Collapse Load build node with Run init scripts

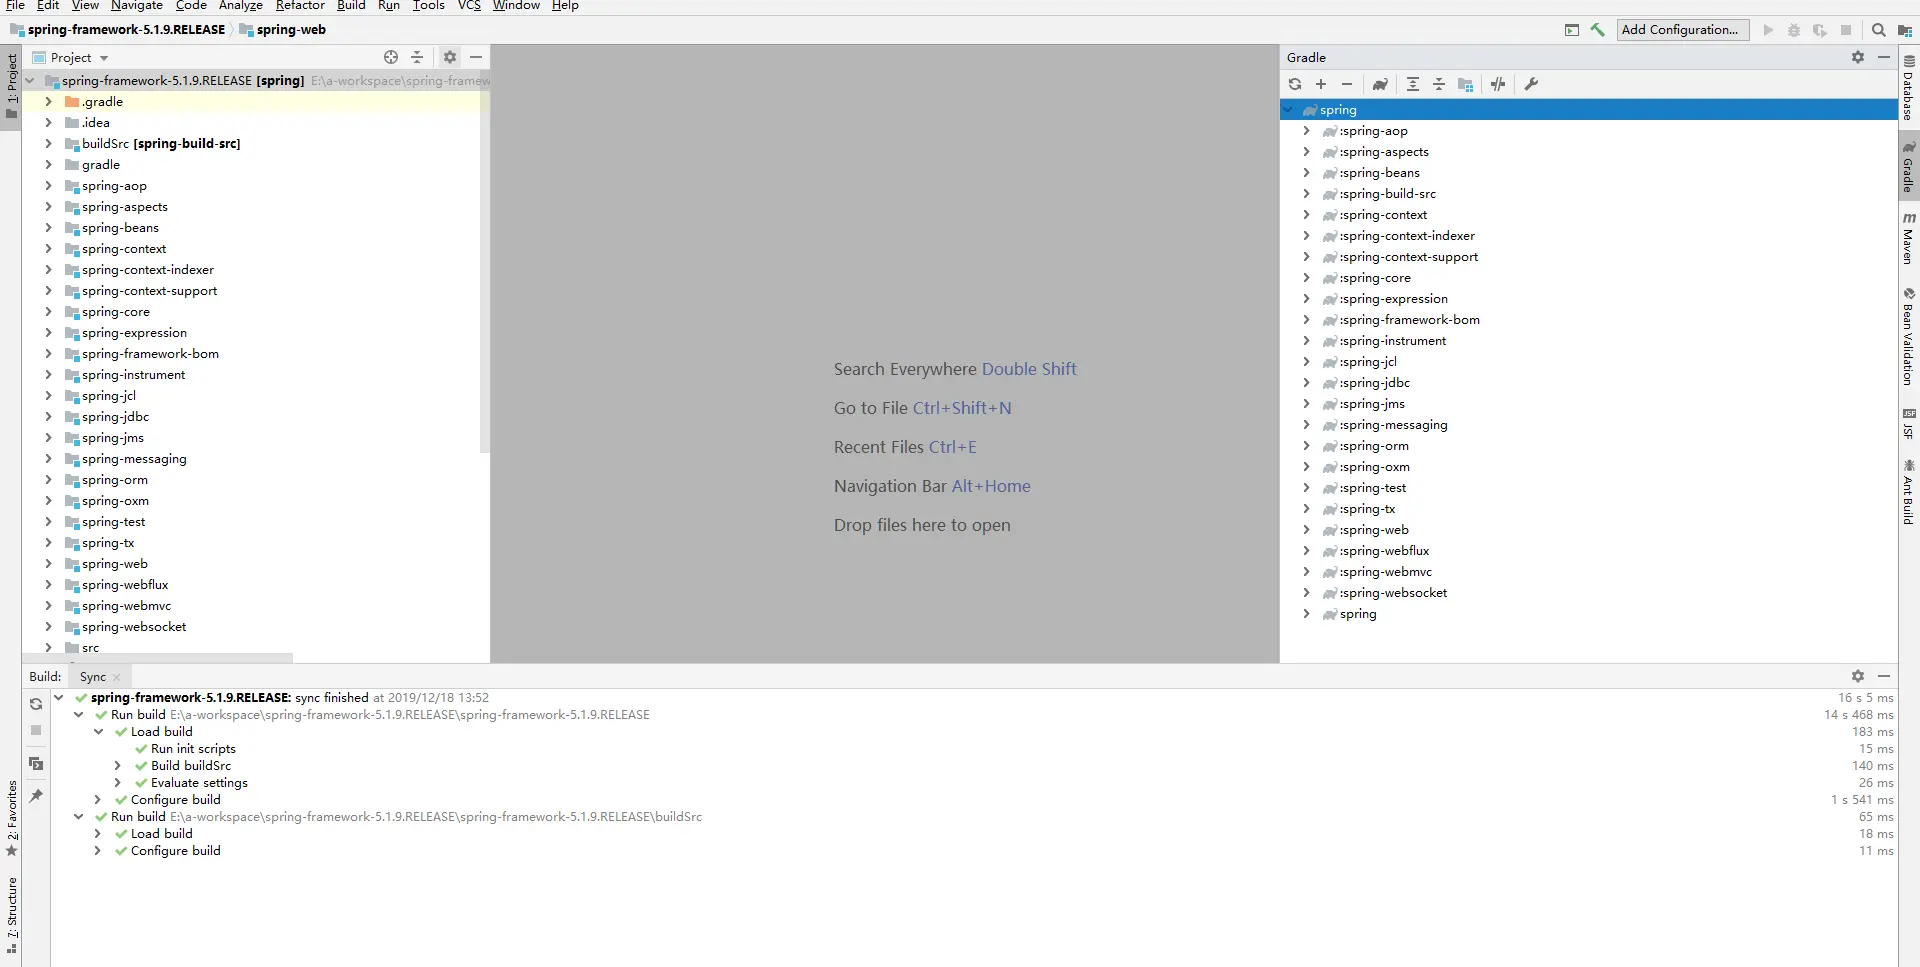(98, 732)
